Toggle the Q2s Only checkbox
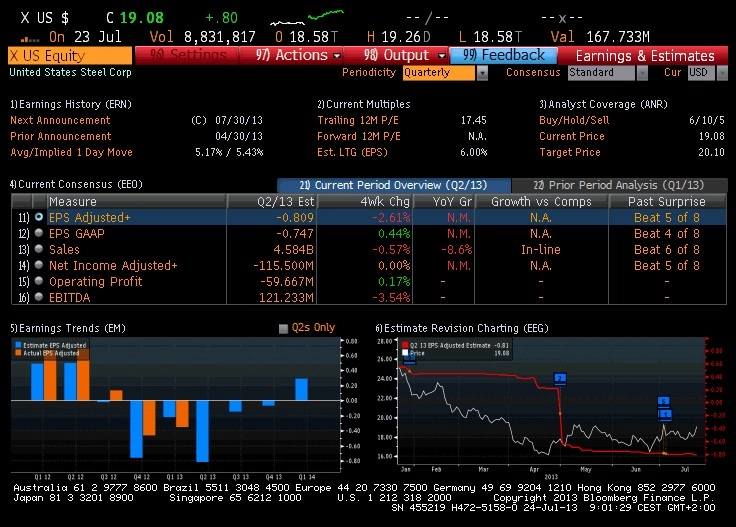 (283, 328)
